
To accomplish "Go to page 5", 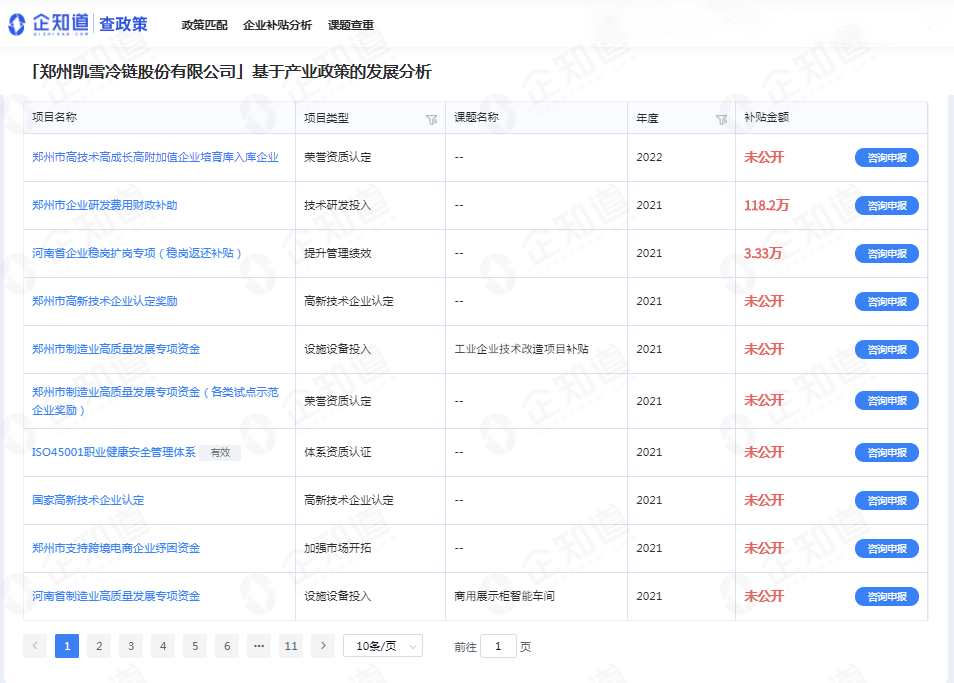I will [195, 646].
